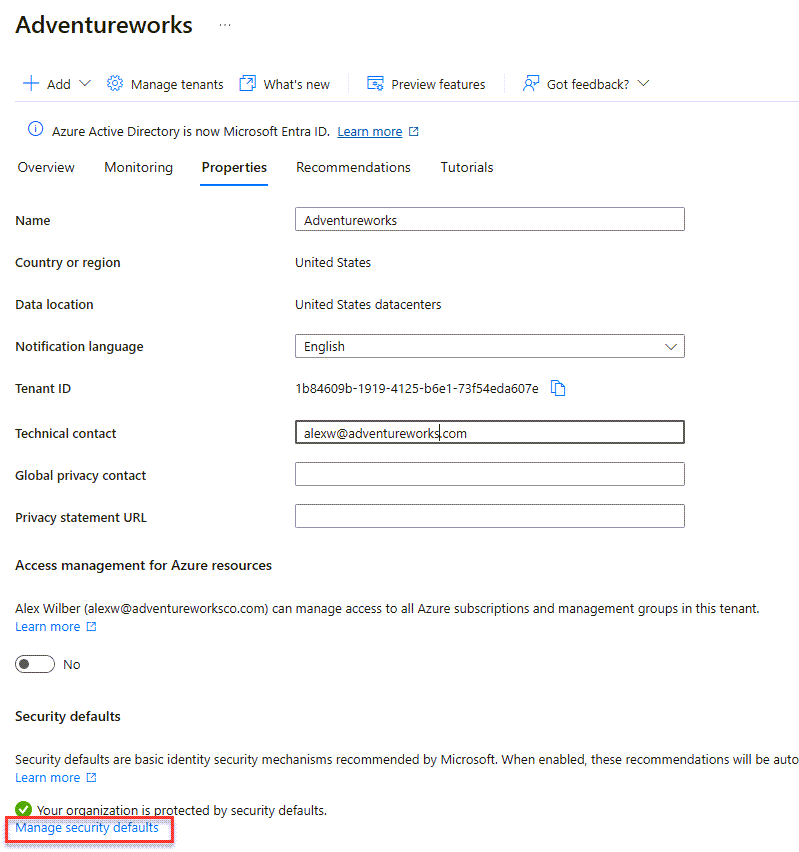The image size is (799, 852).
Task: Click the Got feedback person icon
Action: coord(530,84)
